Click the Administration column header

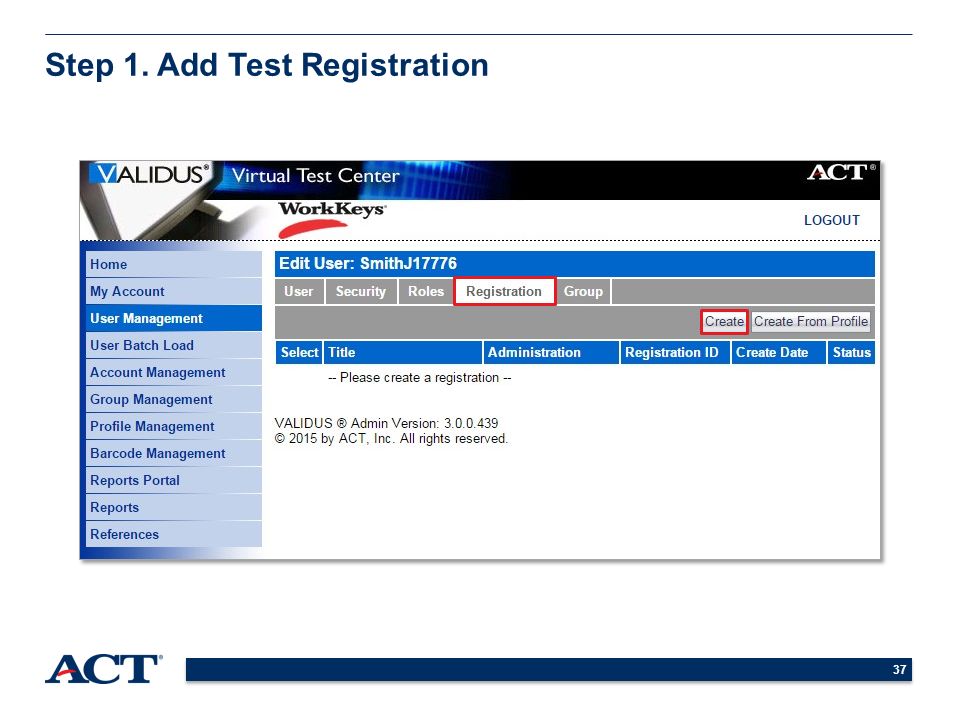tap(551, 353)
